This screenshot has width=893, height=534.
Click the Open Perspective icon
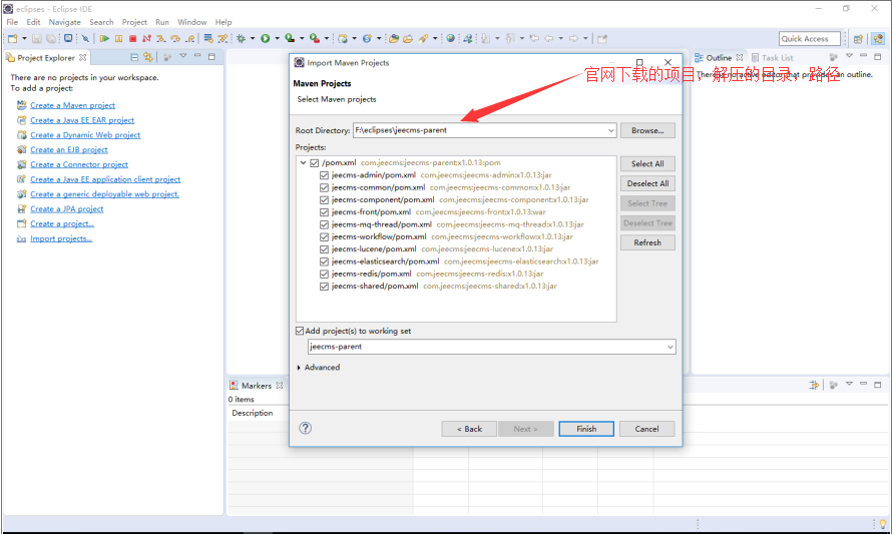(858, 39)
